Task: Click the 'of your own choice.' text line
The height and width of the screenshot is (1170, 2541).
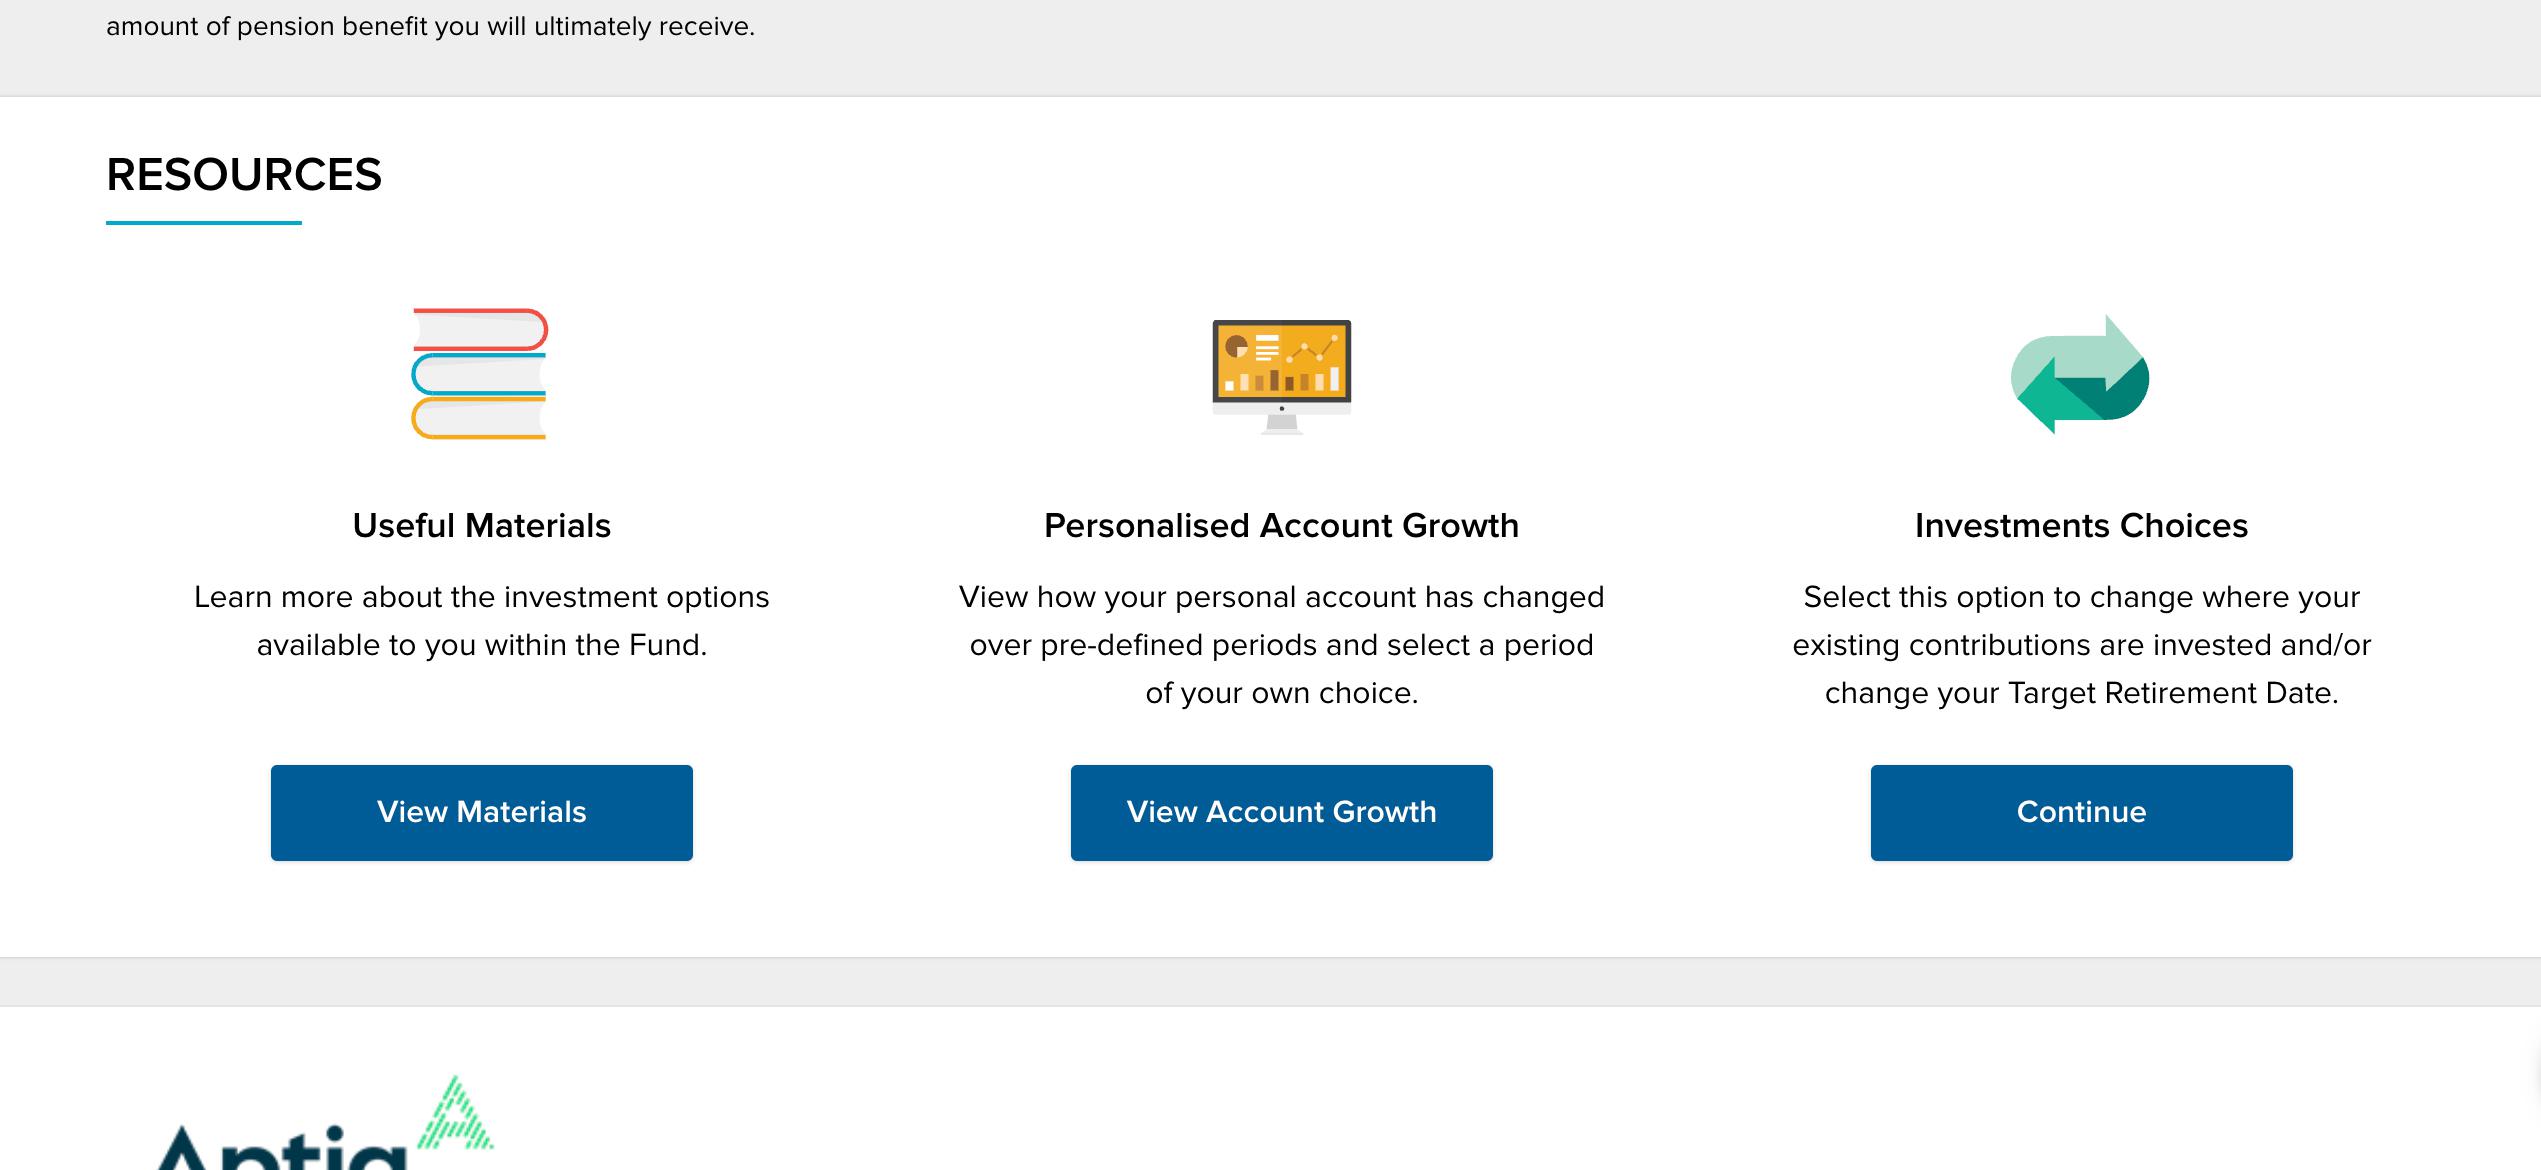Action: click(x=1281, y=693)
